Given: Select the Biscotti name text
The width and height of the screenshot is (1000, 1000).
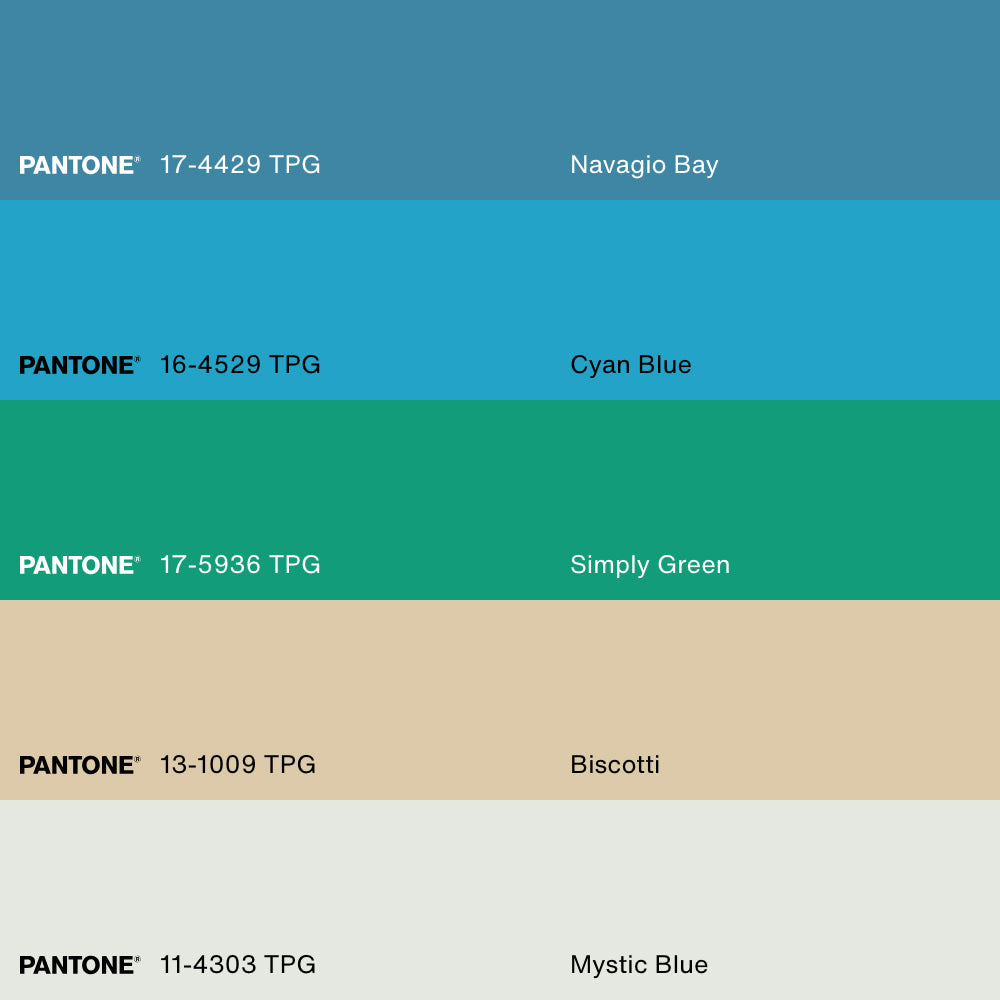Looking at the screenshot, I should click(615, 765).
